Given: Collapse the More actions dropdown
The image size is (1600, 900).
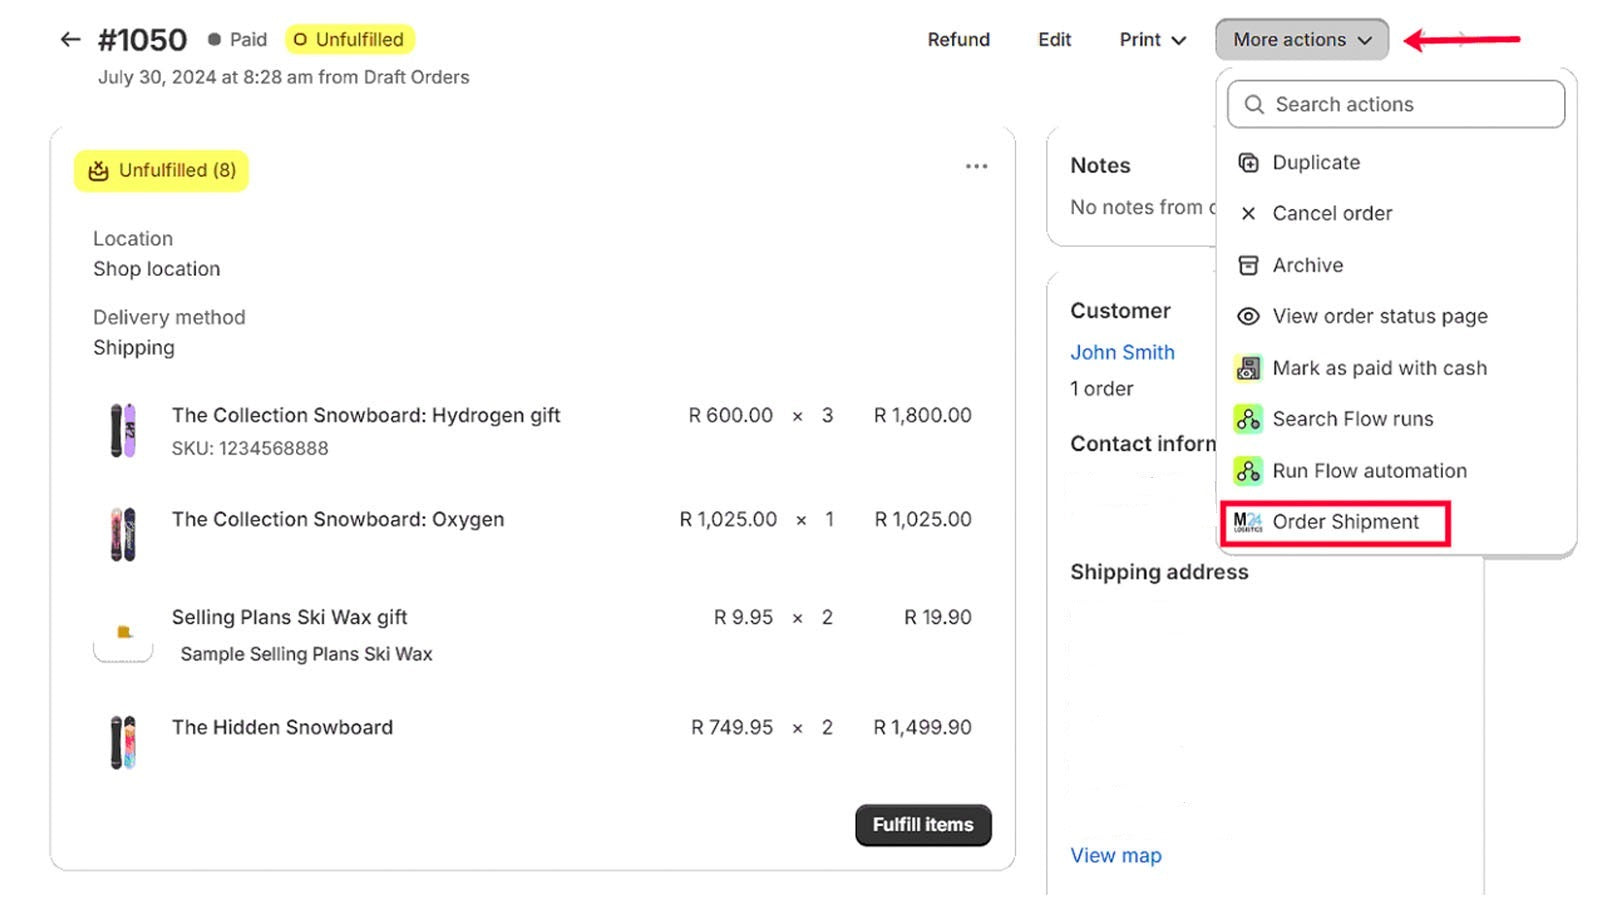Looking at the screenshot, I should coord(1302,40).
